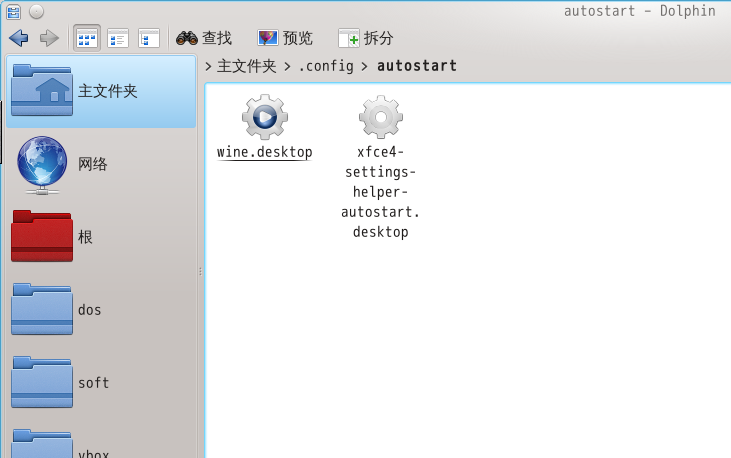731x458 pixels.
Task: Click the xfce4-settings-helper-autostart.desktop file name
Action: click(x=380, y=192)
